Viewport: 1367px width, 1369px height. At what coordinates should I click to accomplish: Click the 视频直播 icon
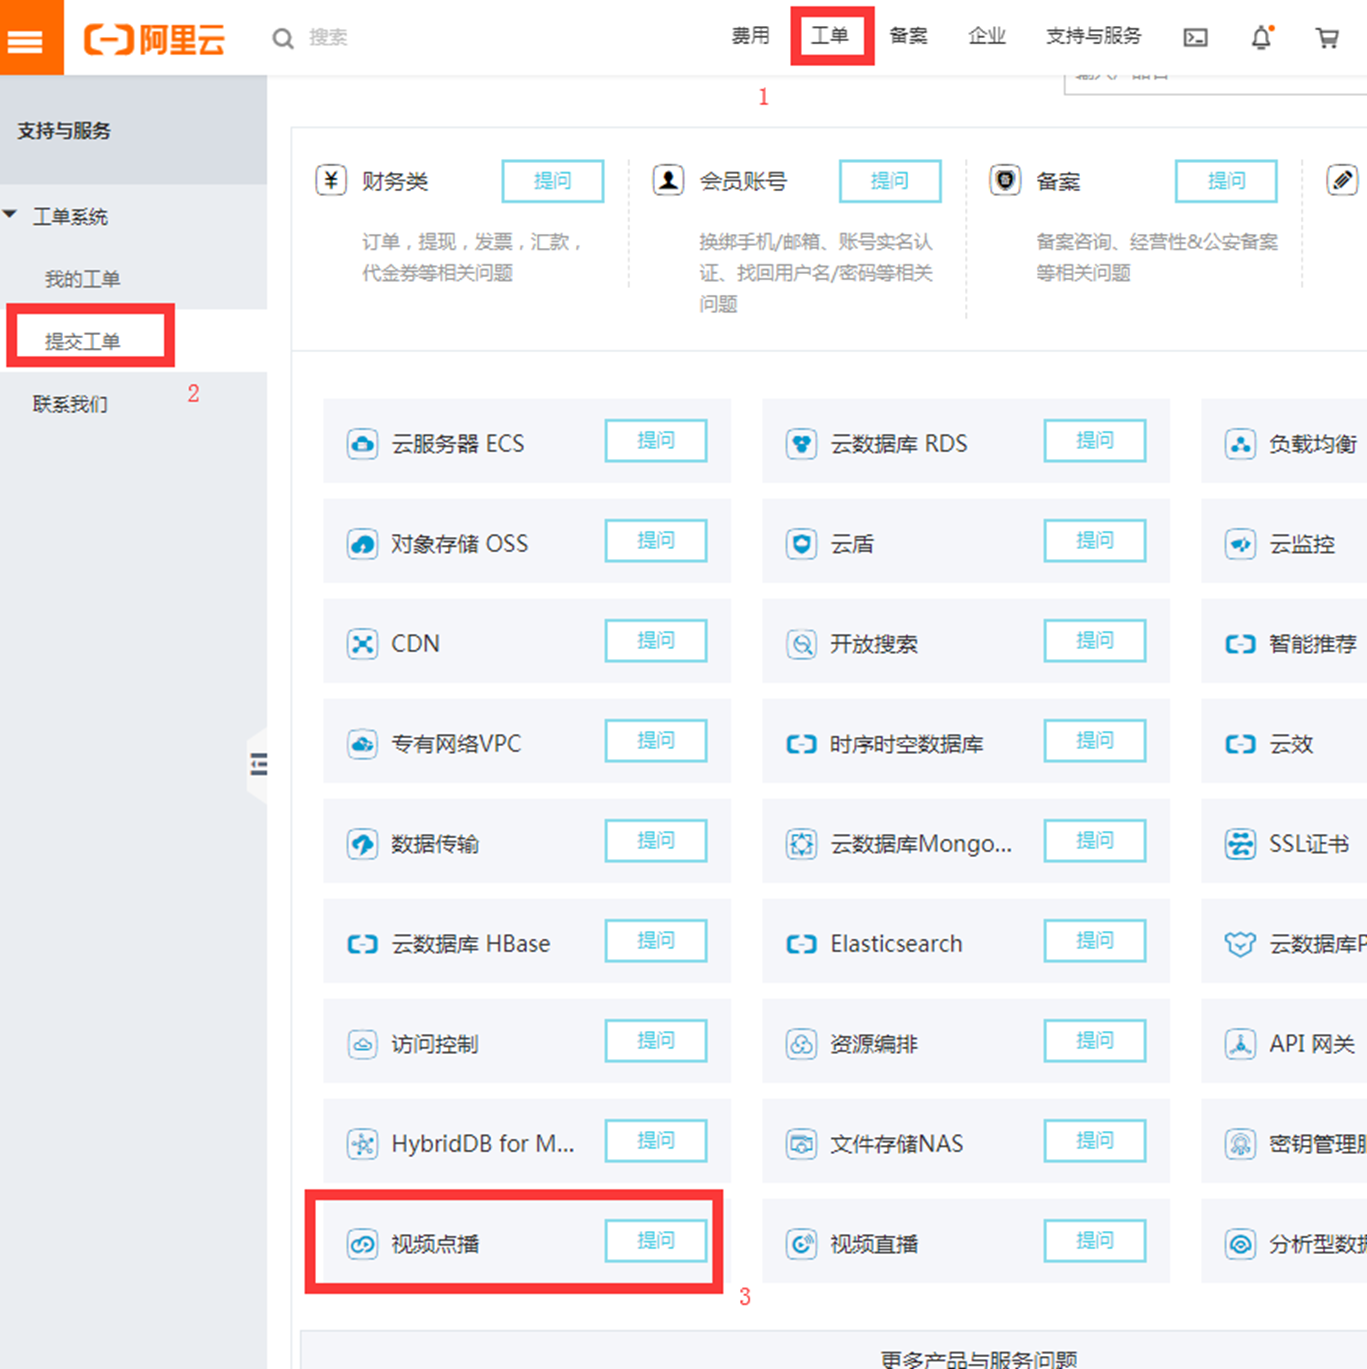pyautogui.click(x=801, y=1244)
